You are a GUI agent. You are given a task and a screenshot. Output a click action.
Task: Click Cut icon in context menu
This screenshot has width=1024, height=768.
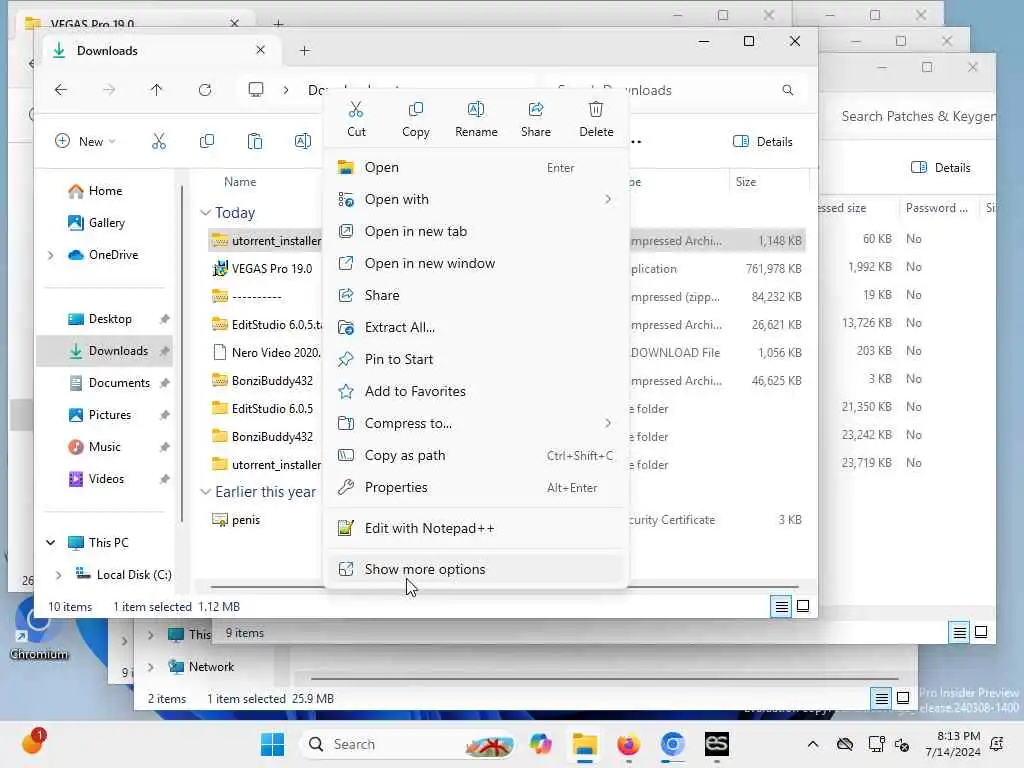click(356, 119)
